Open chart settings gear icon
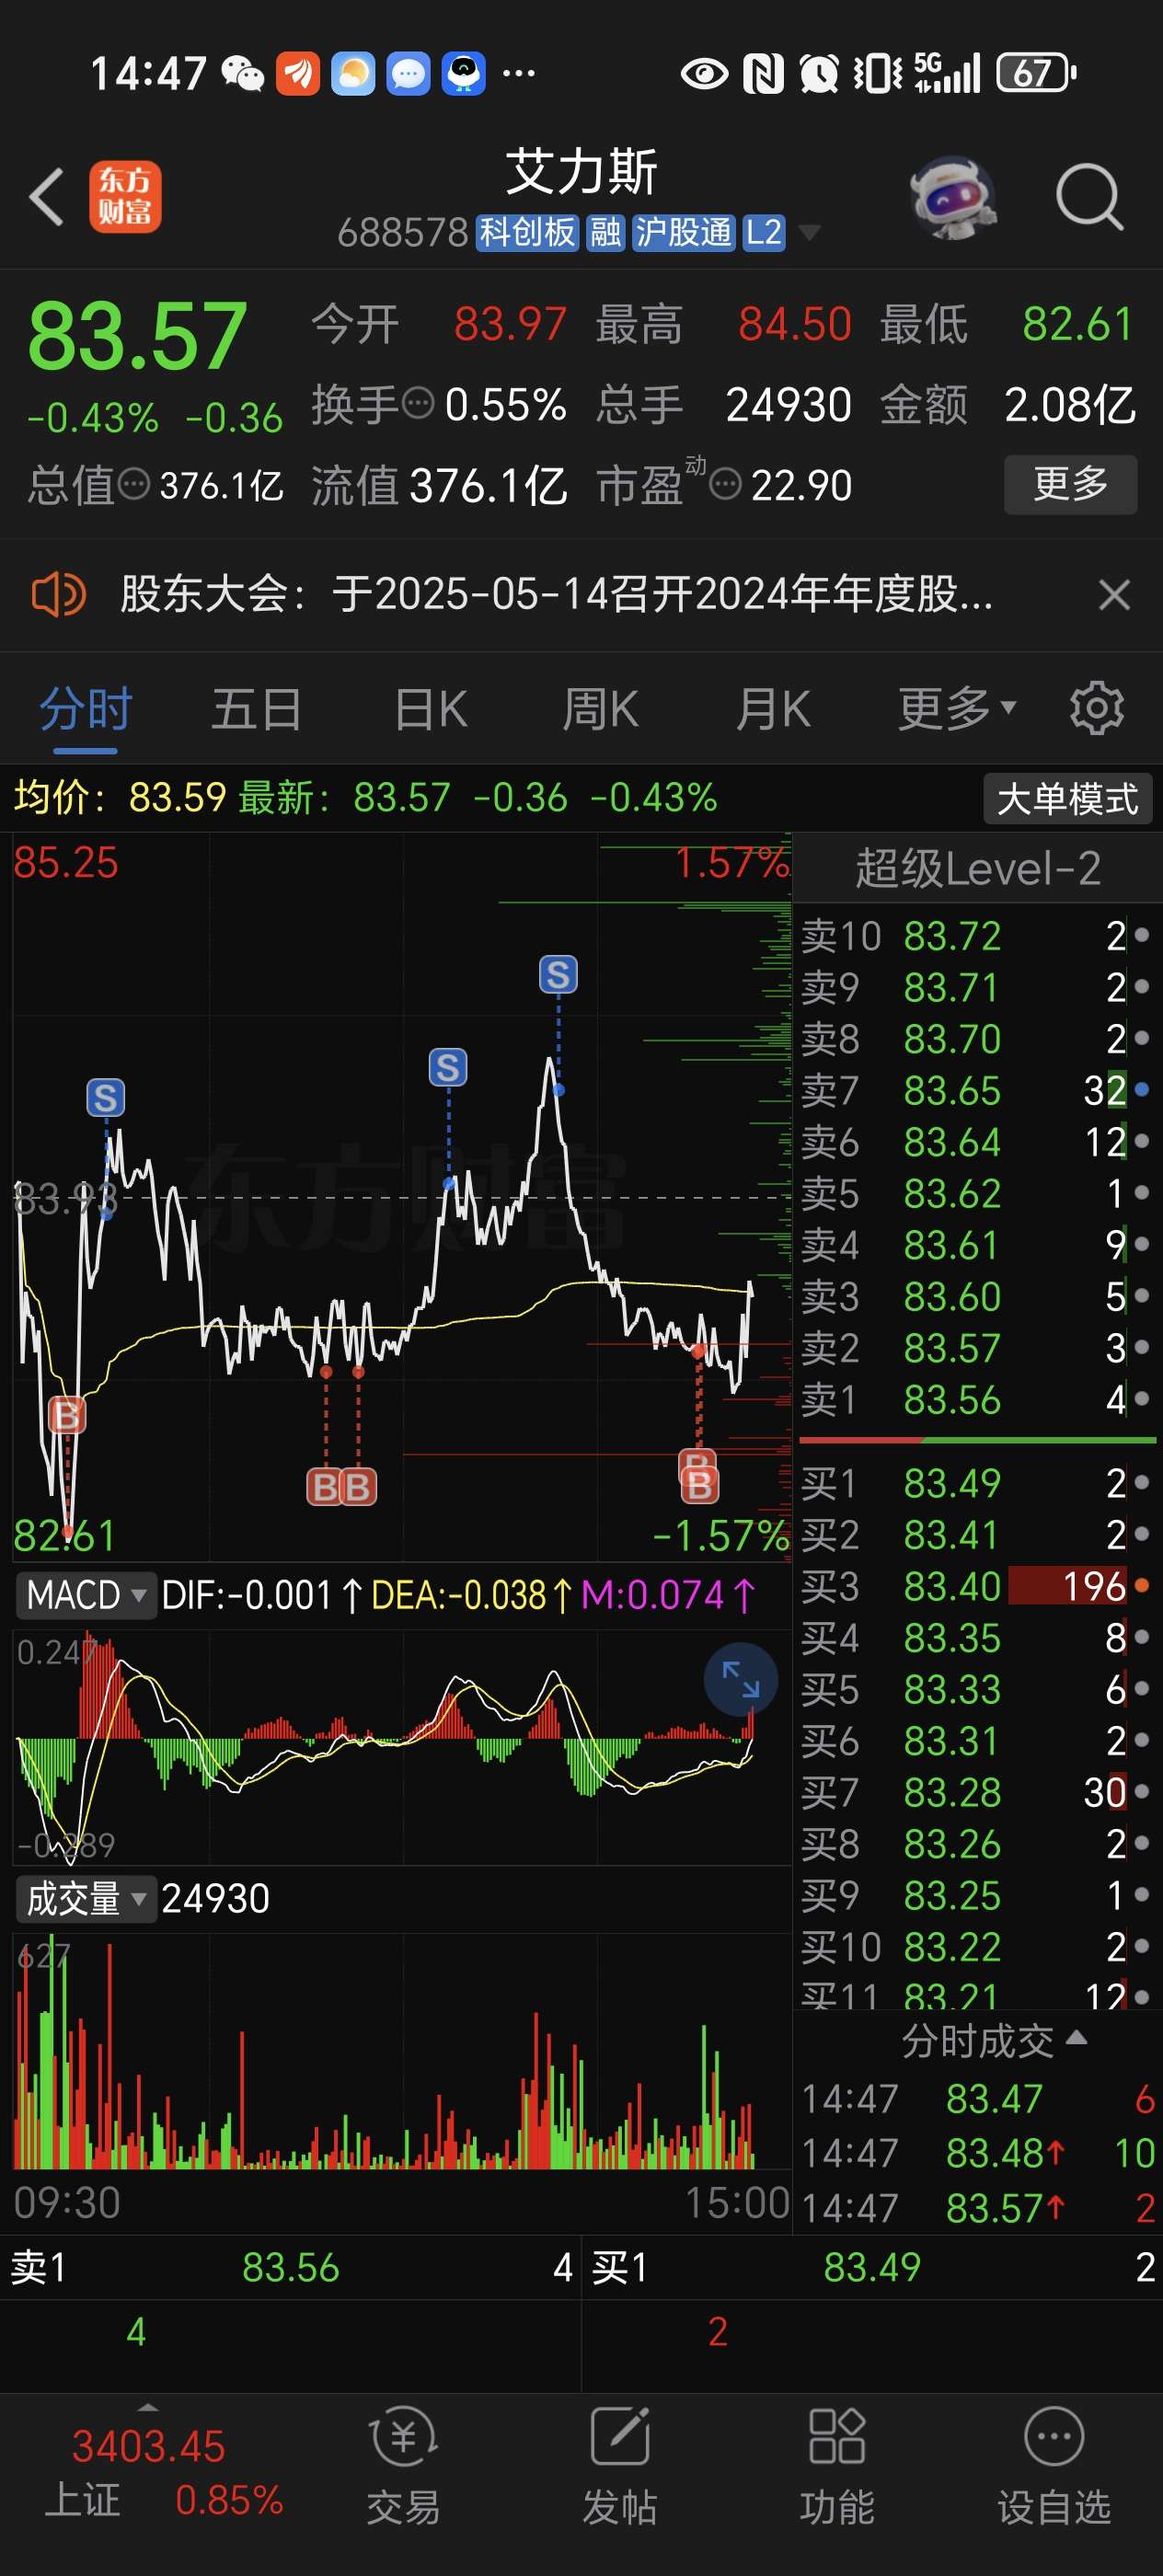This screenshot has width=1163, height=2576. [x=1097, y=709]
